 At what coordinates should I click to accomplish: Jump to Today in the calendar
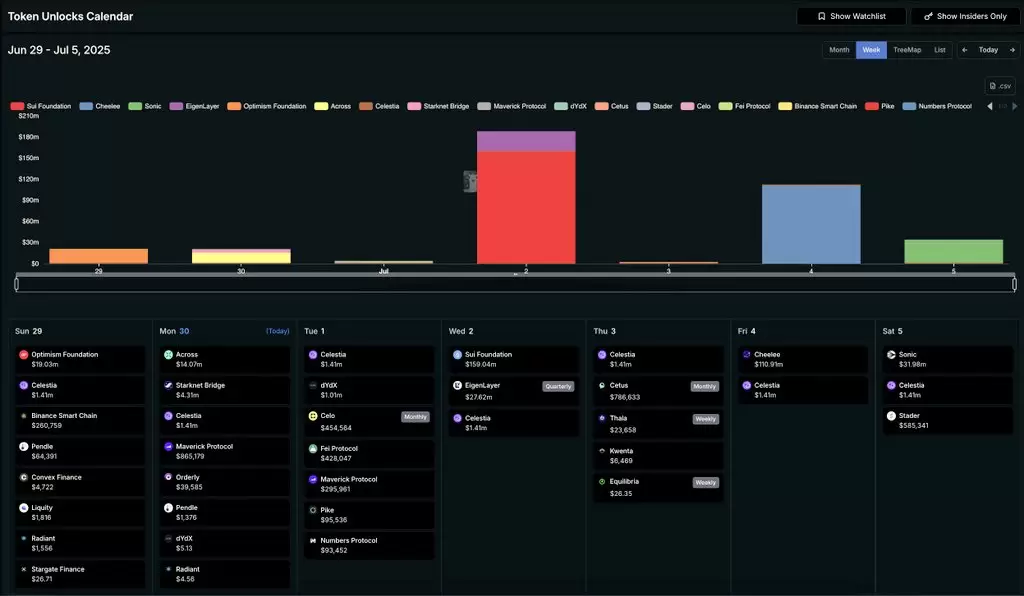tap(988, 50)
